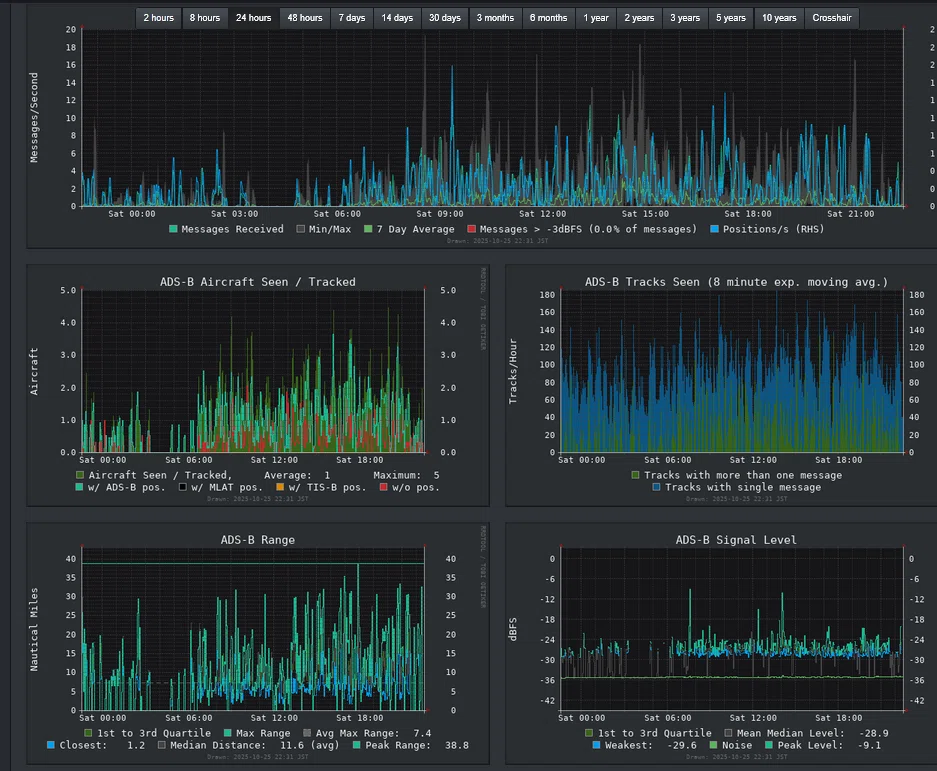
Task: Click the Weakest value -29.6
Action: point(681,745)
